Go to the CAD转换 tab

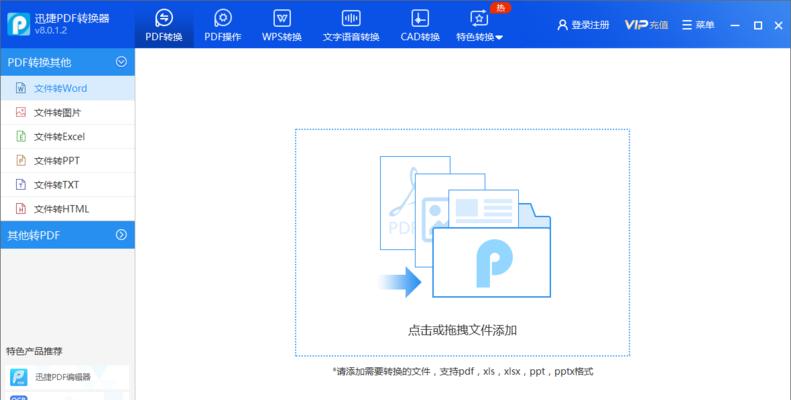(x=420, y=25)
